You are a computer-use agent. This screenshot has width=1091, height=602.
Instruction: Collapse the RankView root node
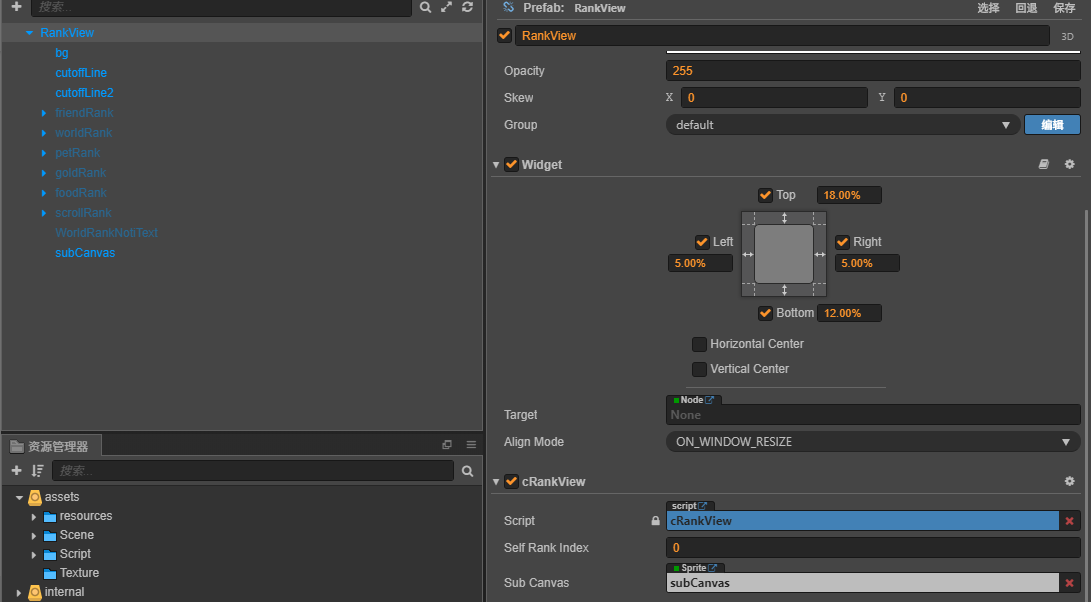click(29, 33)
